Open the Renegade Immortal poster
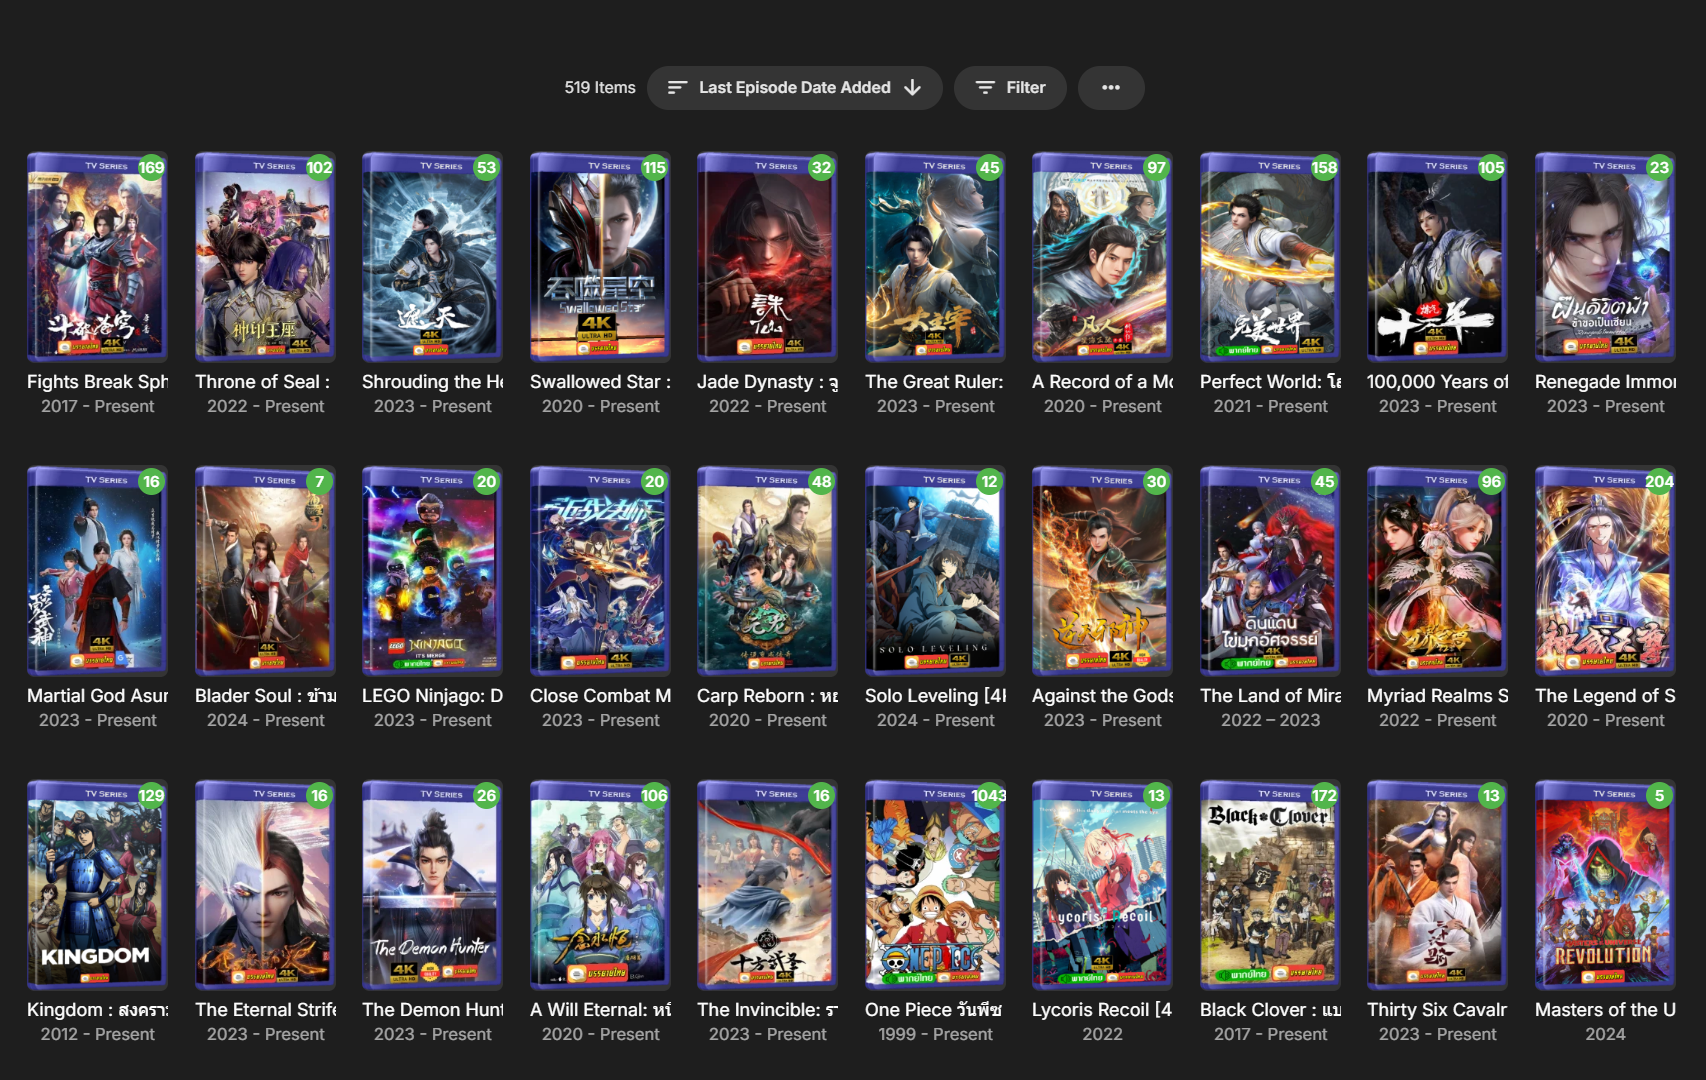The height and width of the screenshot is (1080, 1706). [1605, 257]
